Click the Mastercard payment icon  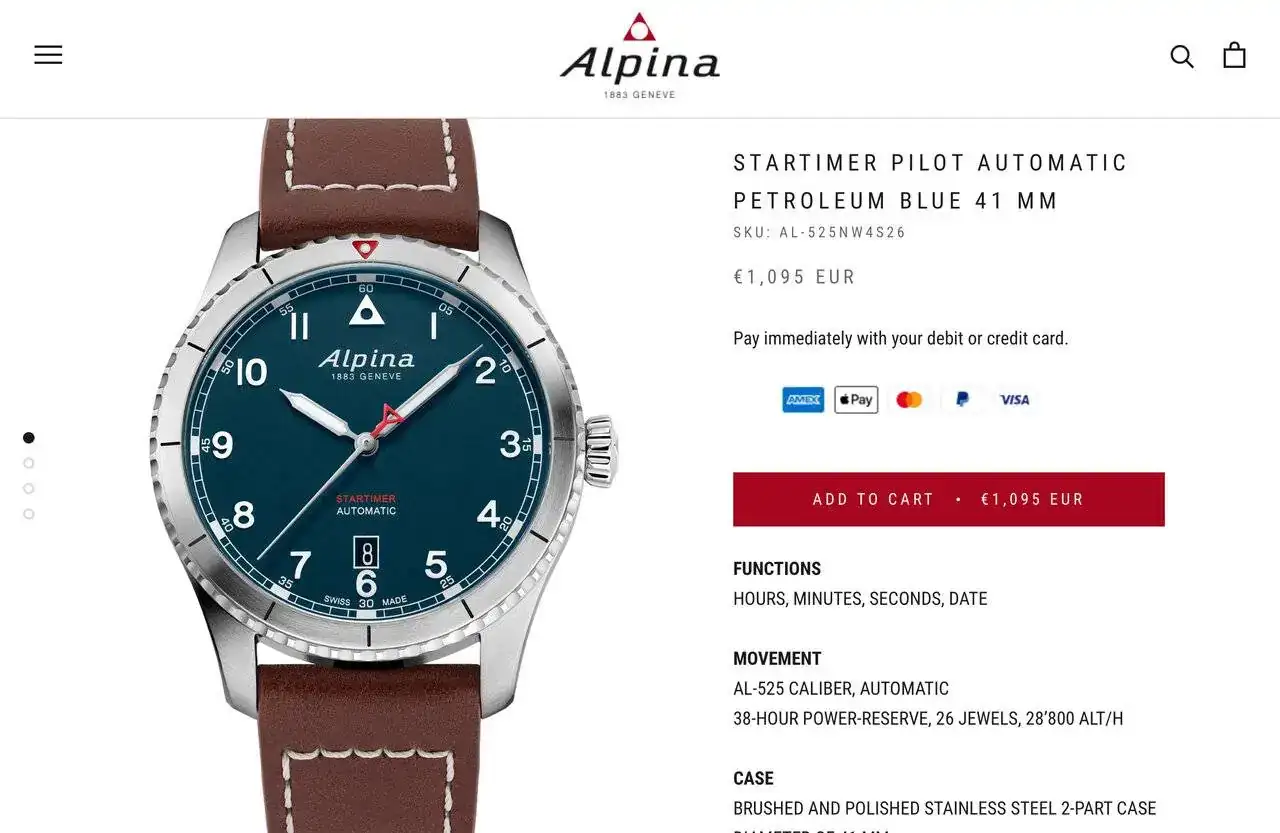pos(909,400)
